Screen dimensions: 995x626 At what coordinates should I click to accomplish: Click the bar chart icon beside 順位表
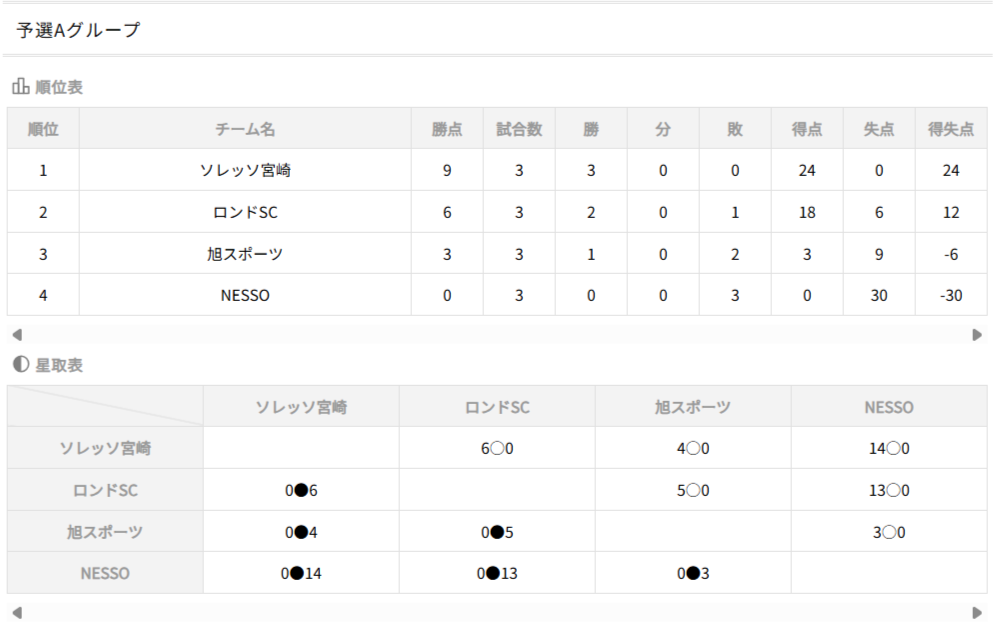pyautogui.click(x=20, y=87)
